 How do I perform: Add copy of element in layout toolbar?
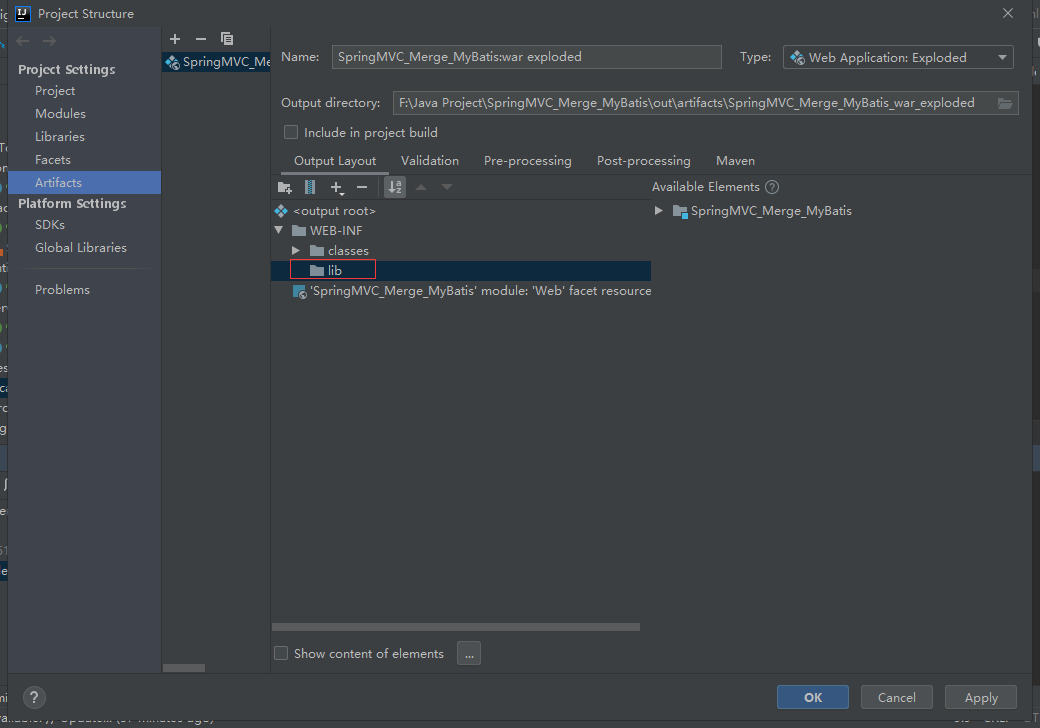[x=337, y=188]
